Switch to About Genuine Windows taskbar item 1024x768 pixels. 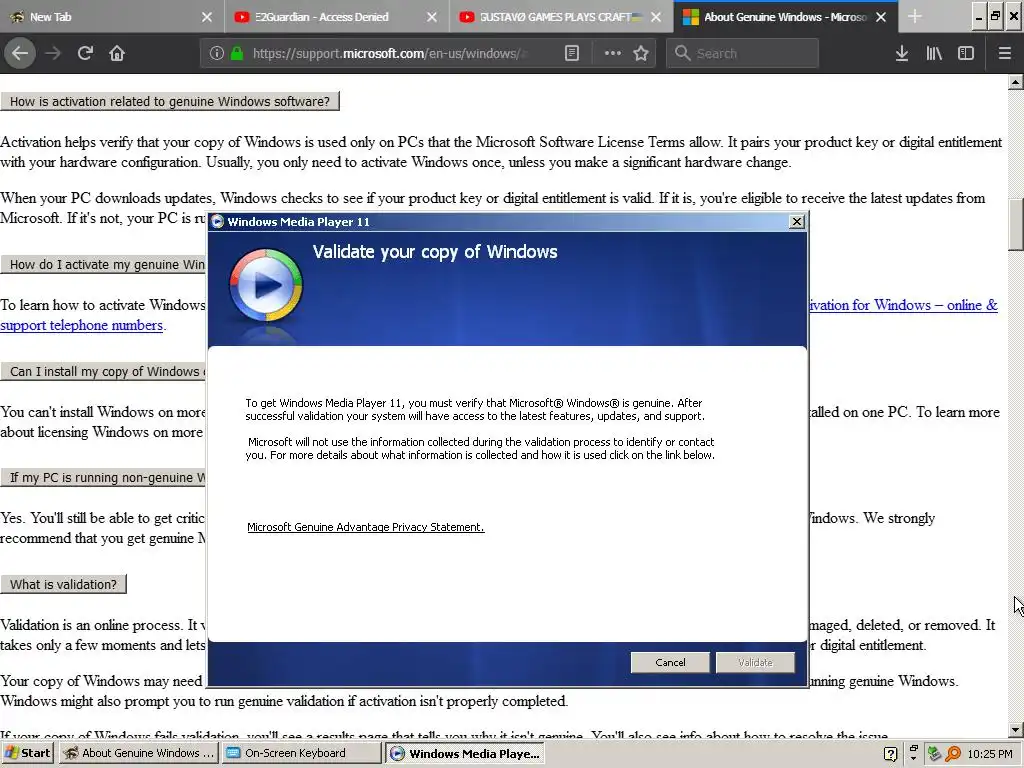[138, 753]
